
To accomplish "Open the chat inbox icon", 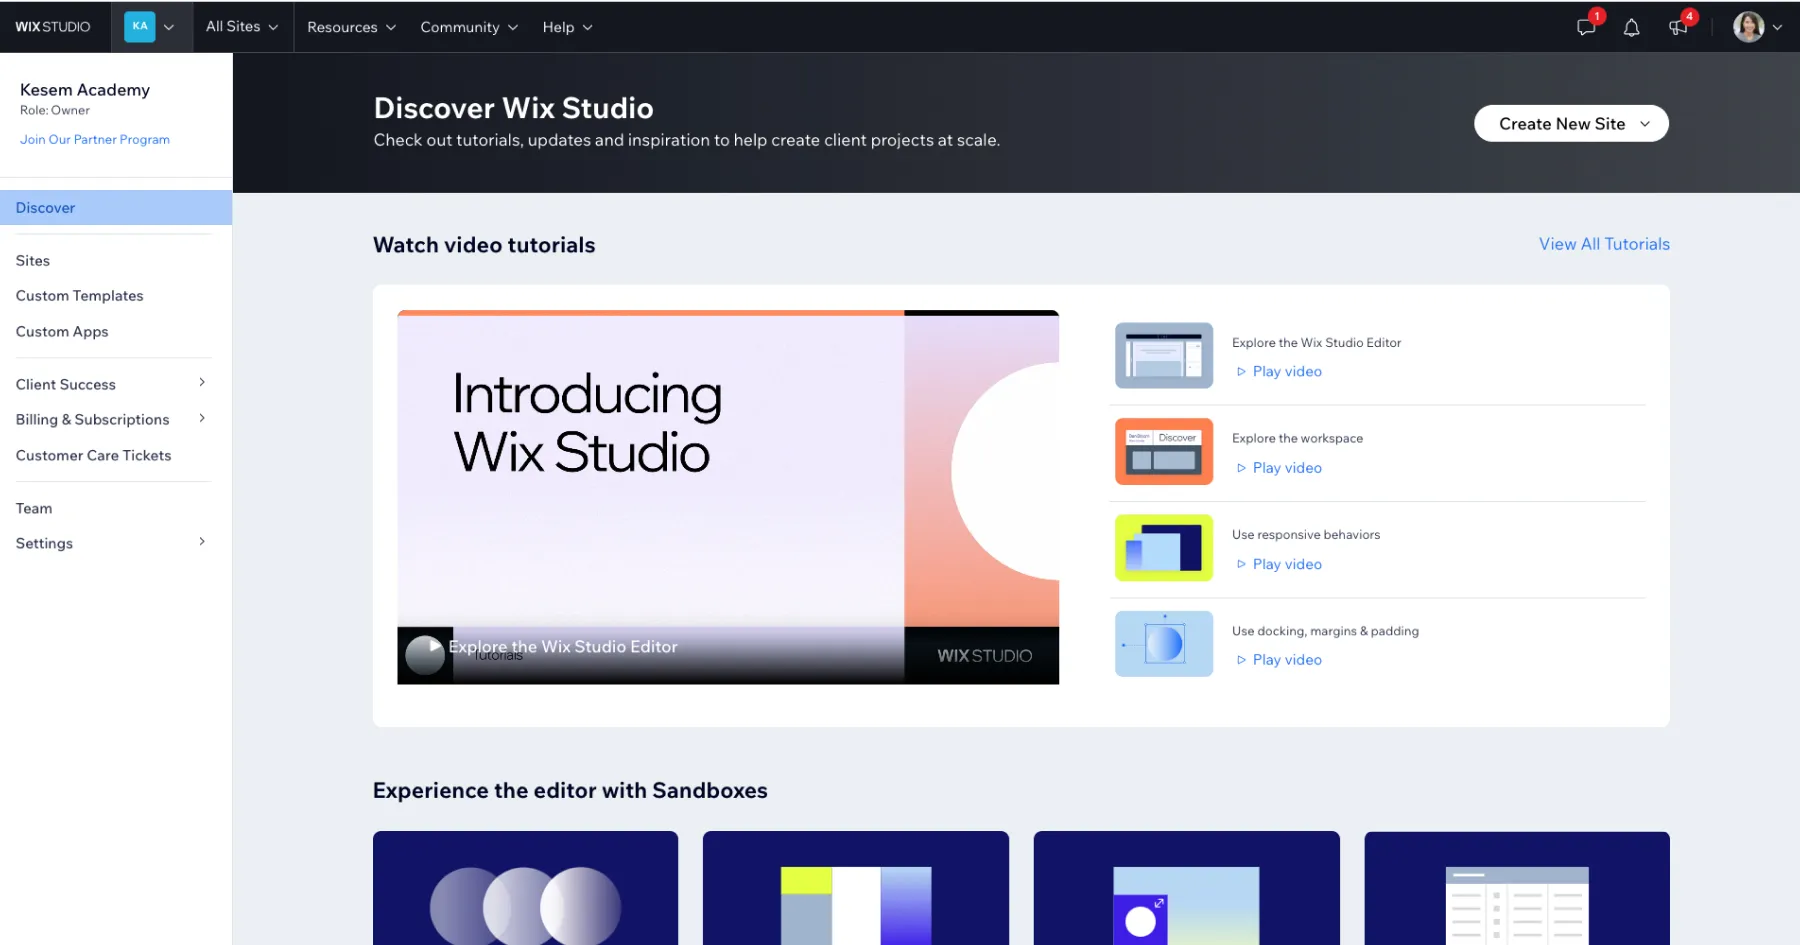I will tap(1586, 27).
